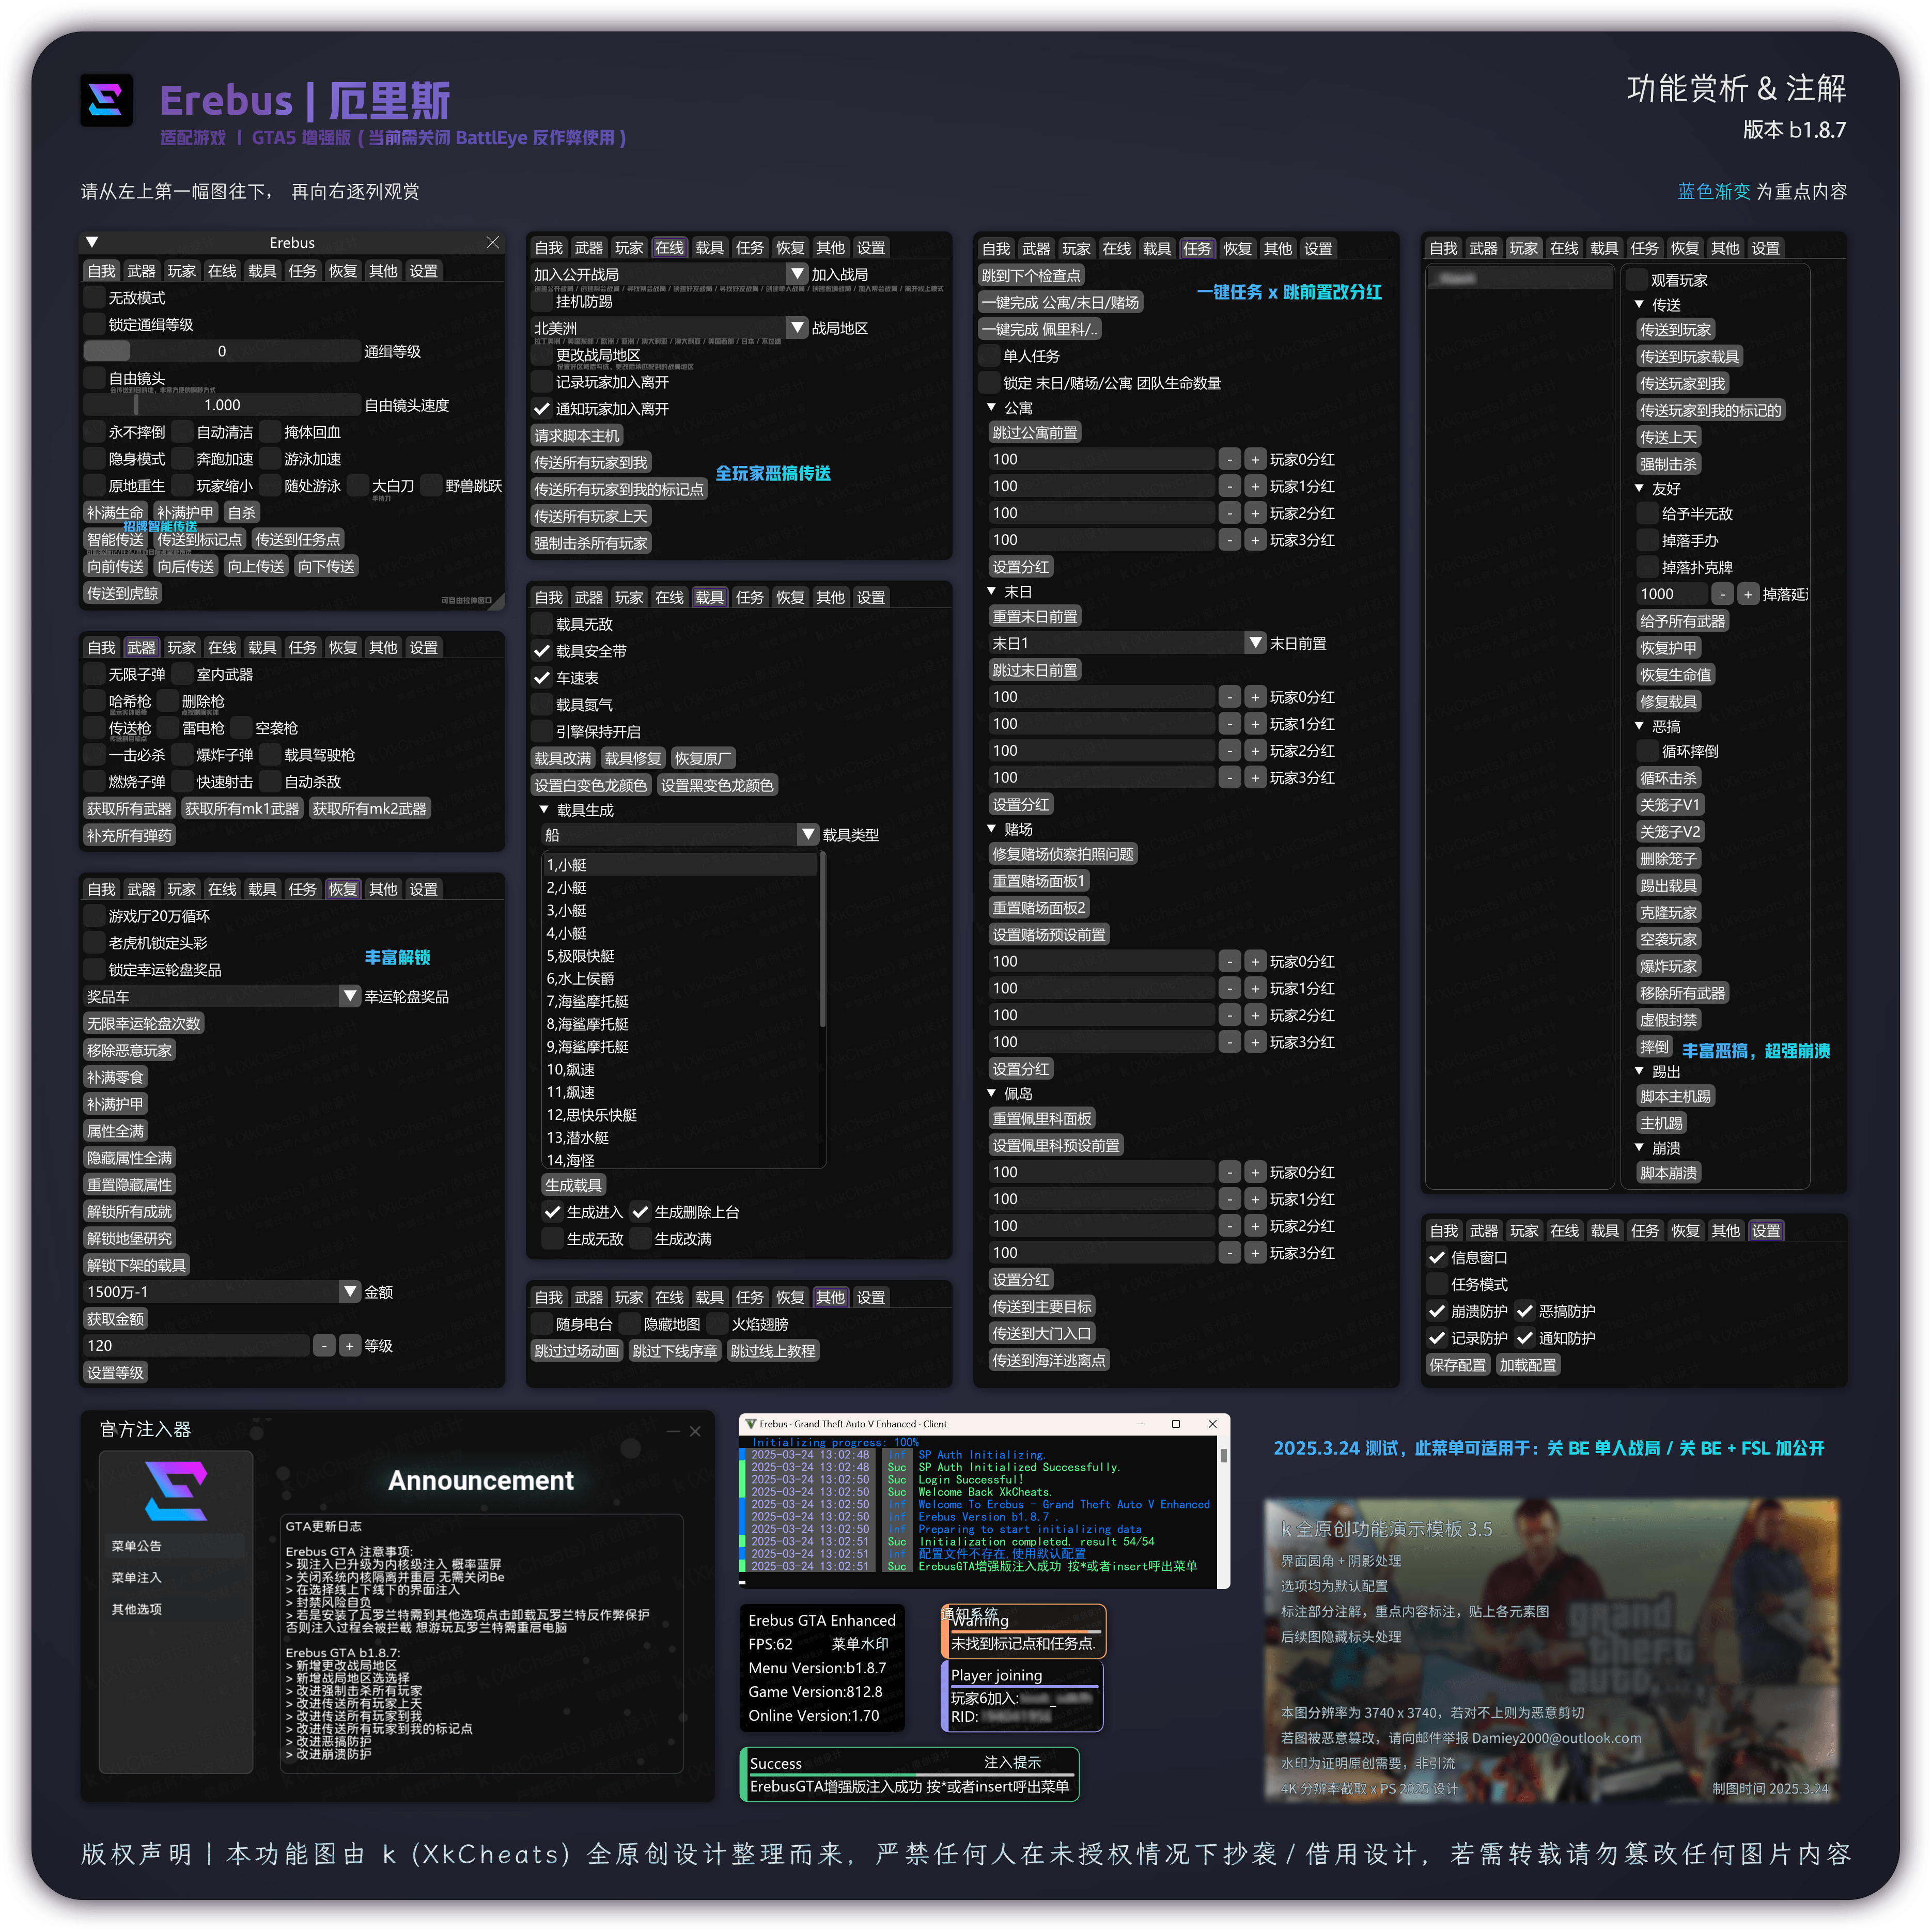
Task: Collapse the 恶搞 section in player panel
Action: tap(1639, 727)
